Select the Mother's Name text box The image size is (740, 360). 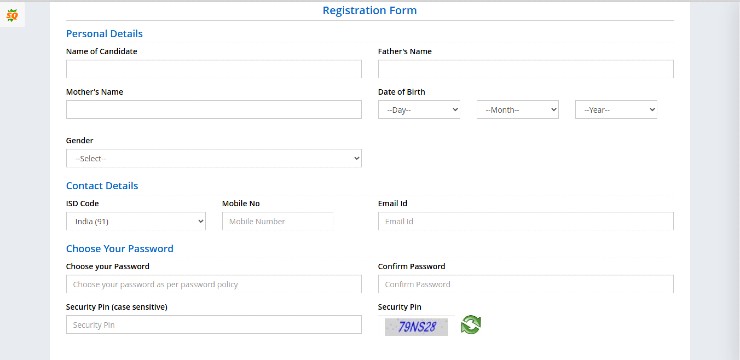(214, 109)
